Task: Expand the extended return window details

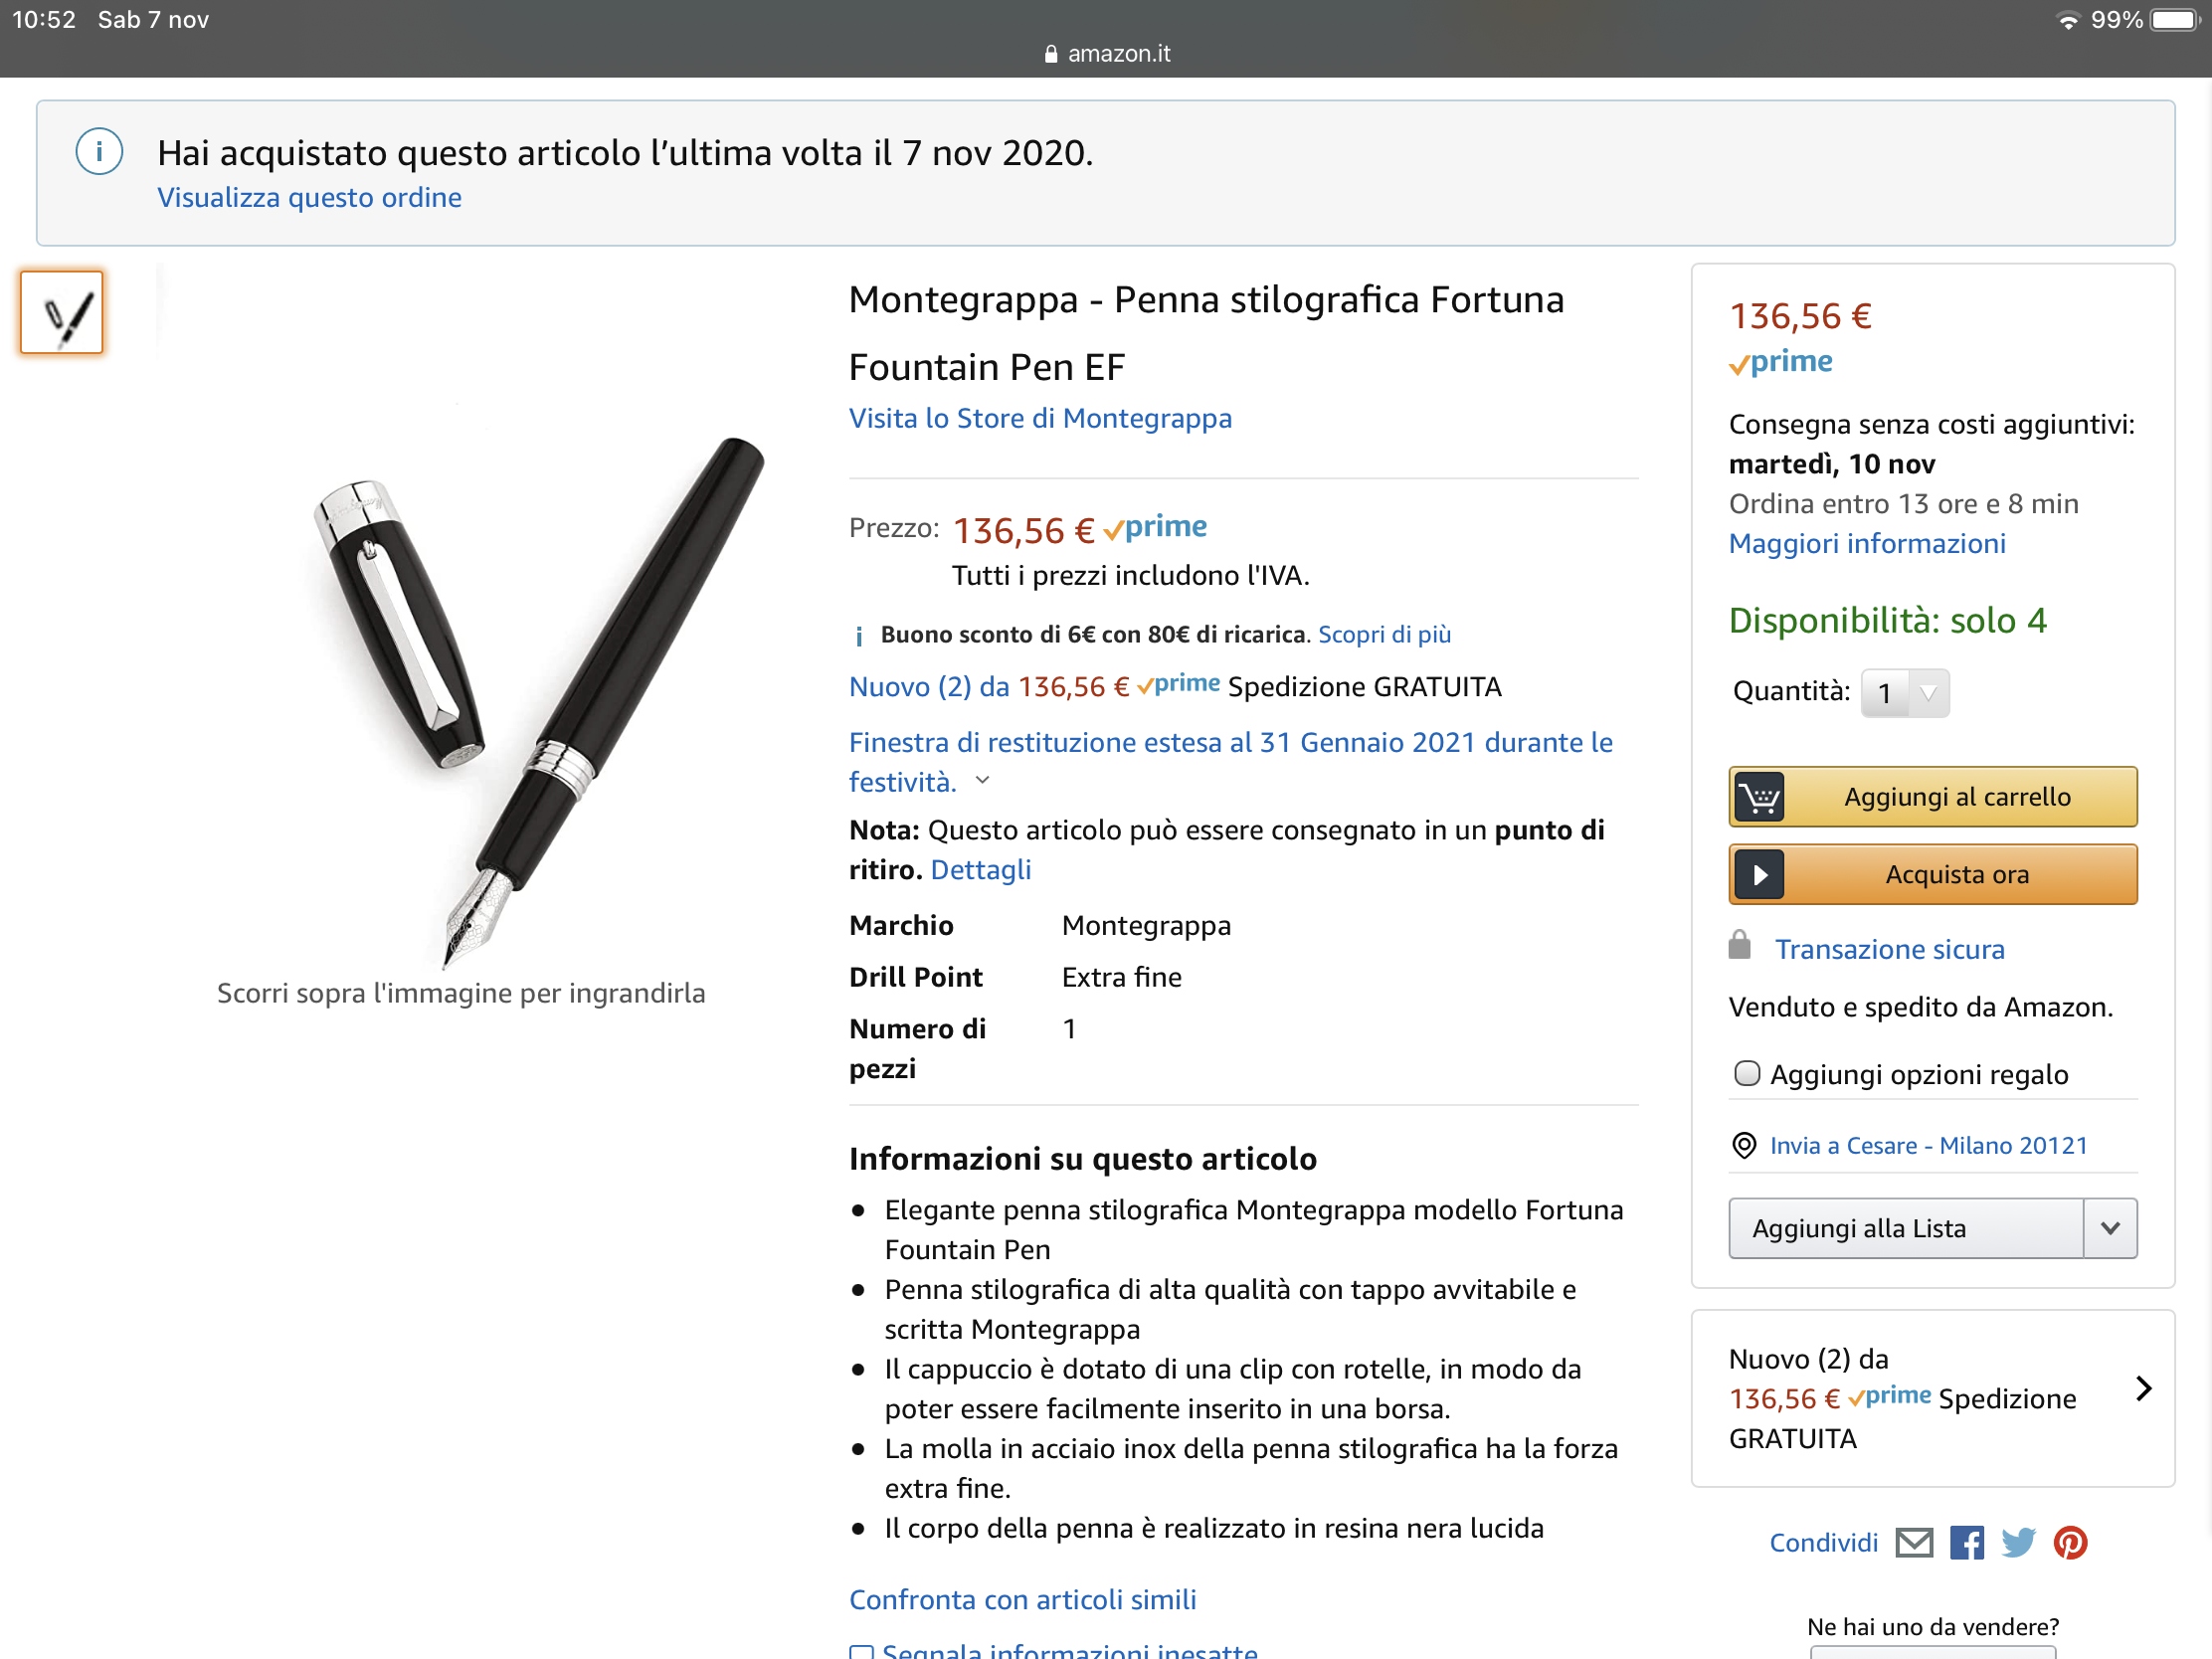Action: point(982,781)
